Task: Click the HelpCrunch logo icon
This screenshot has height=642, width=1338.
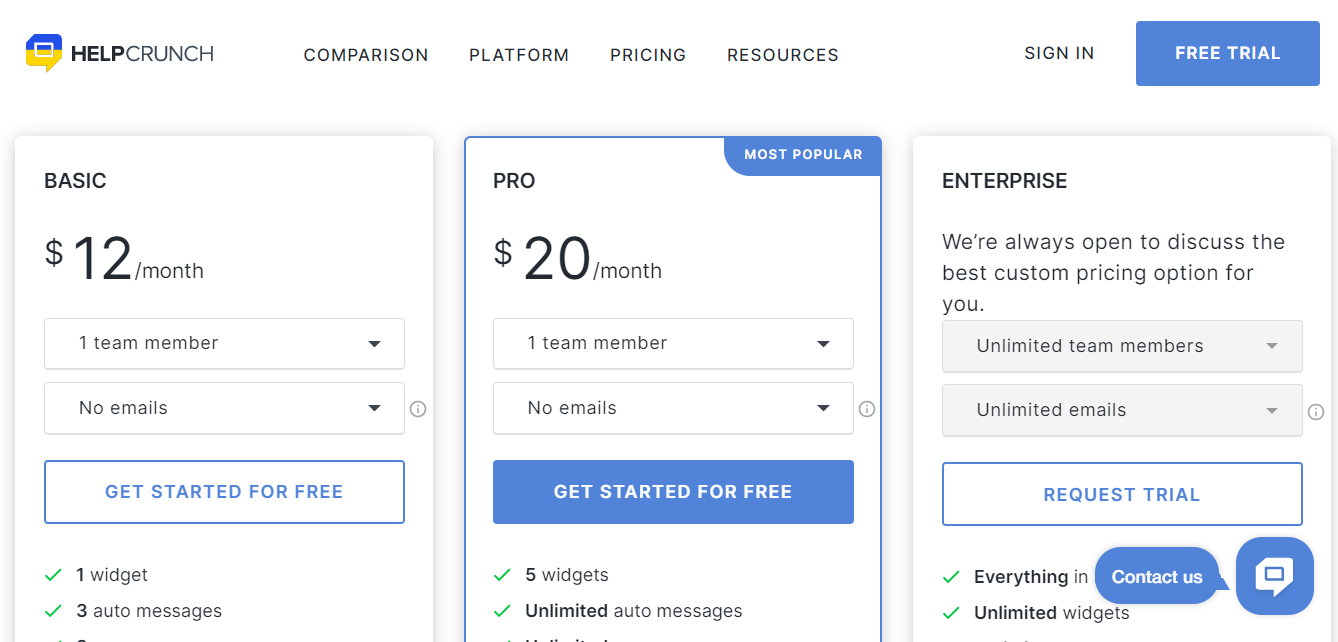Action: click(x=44, y=53)
